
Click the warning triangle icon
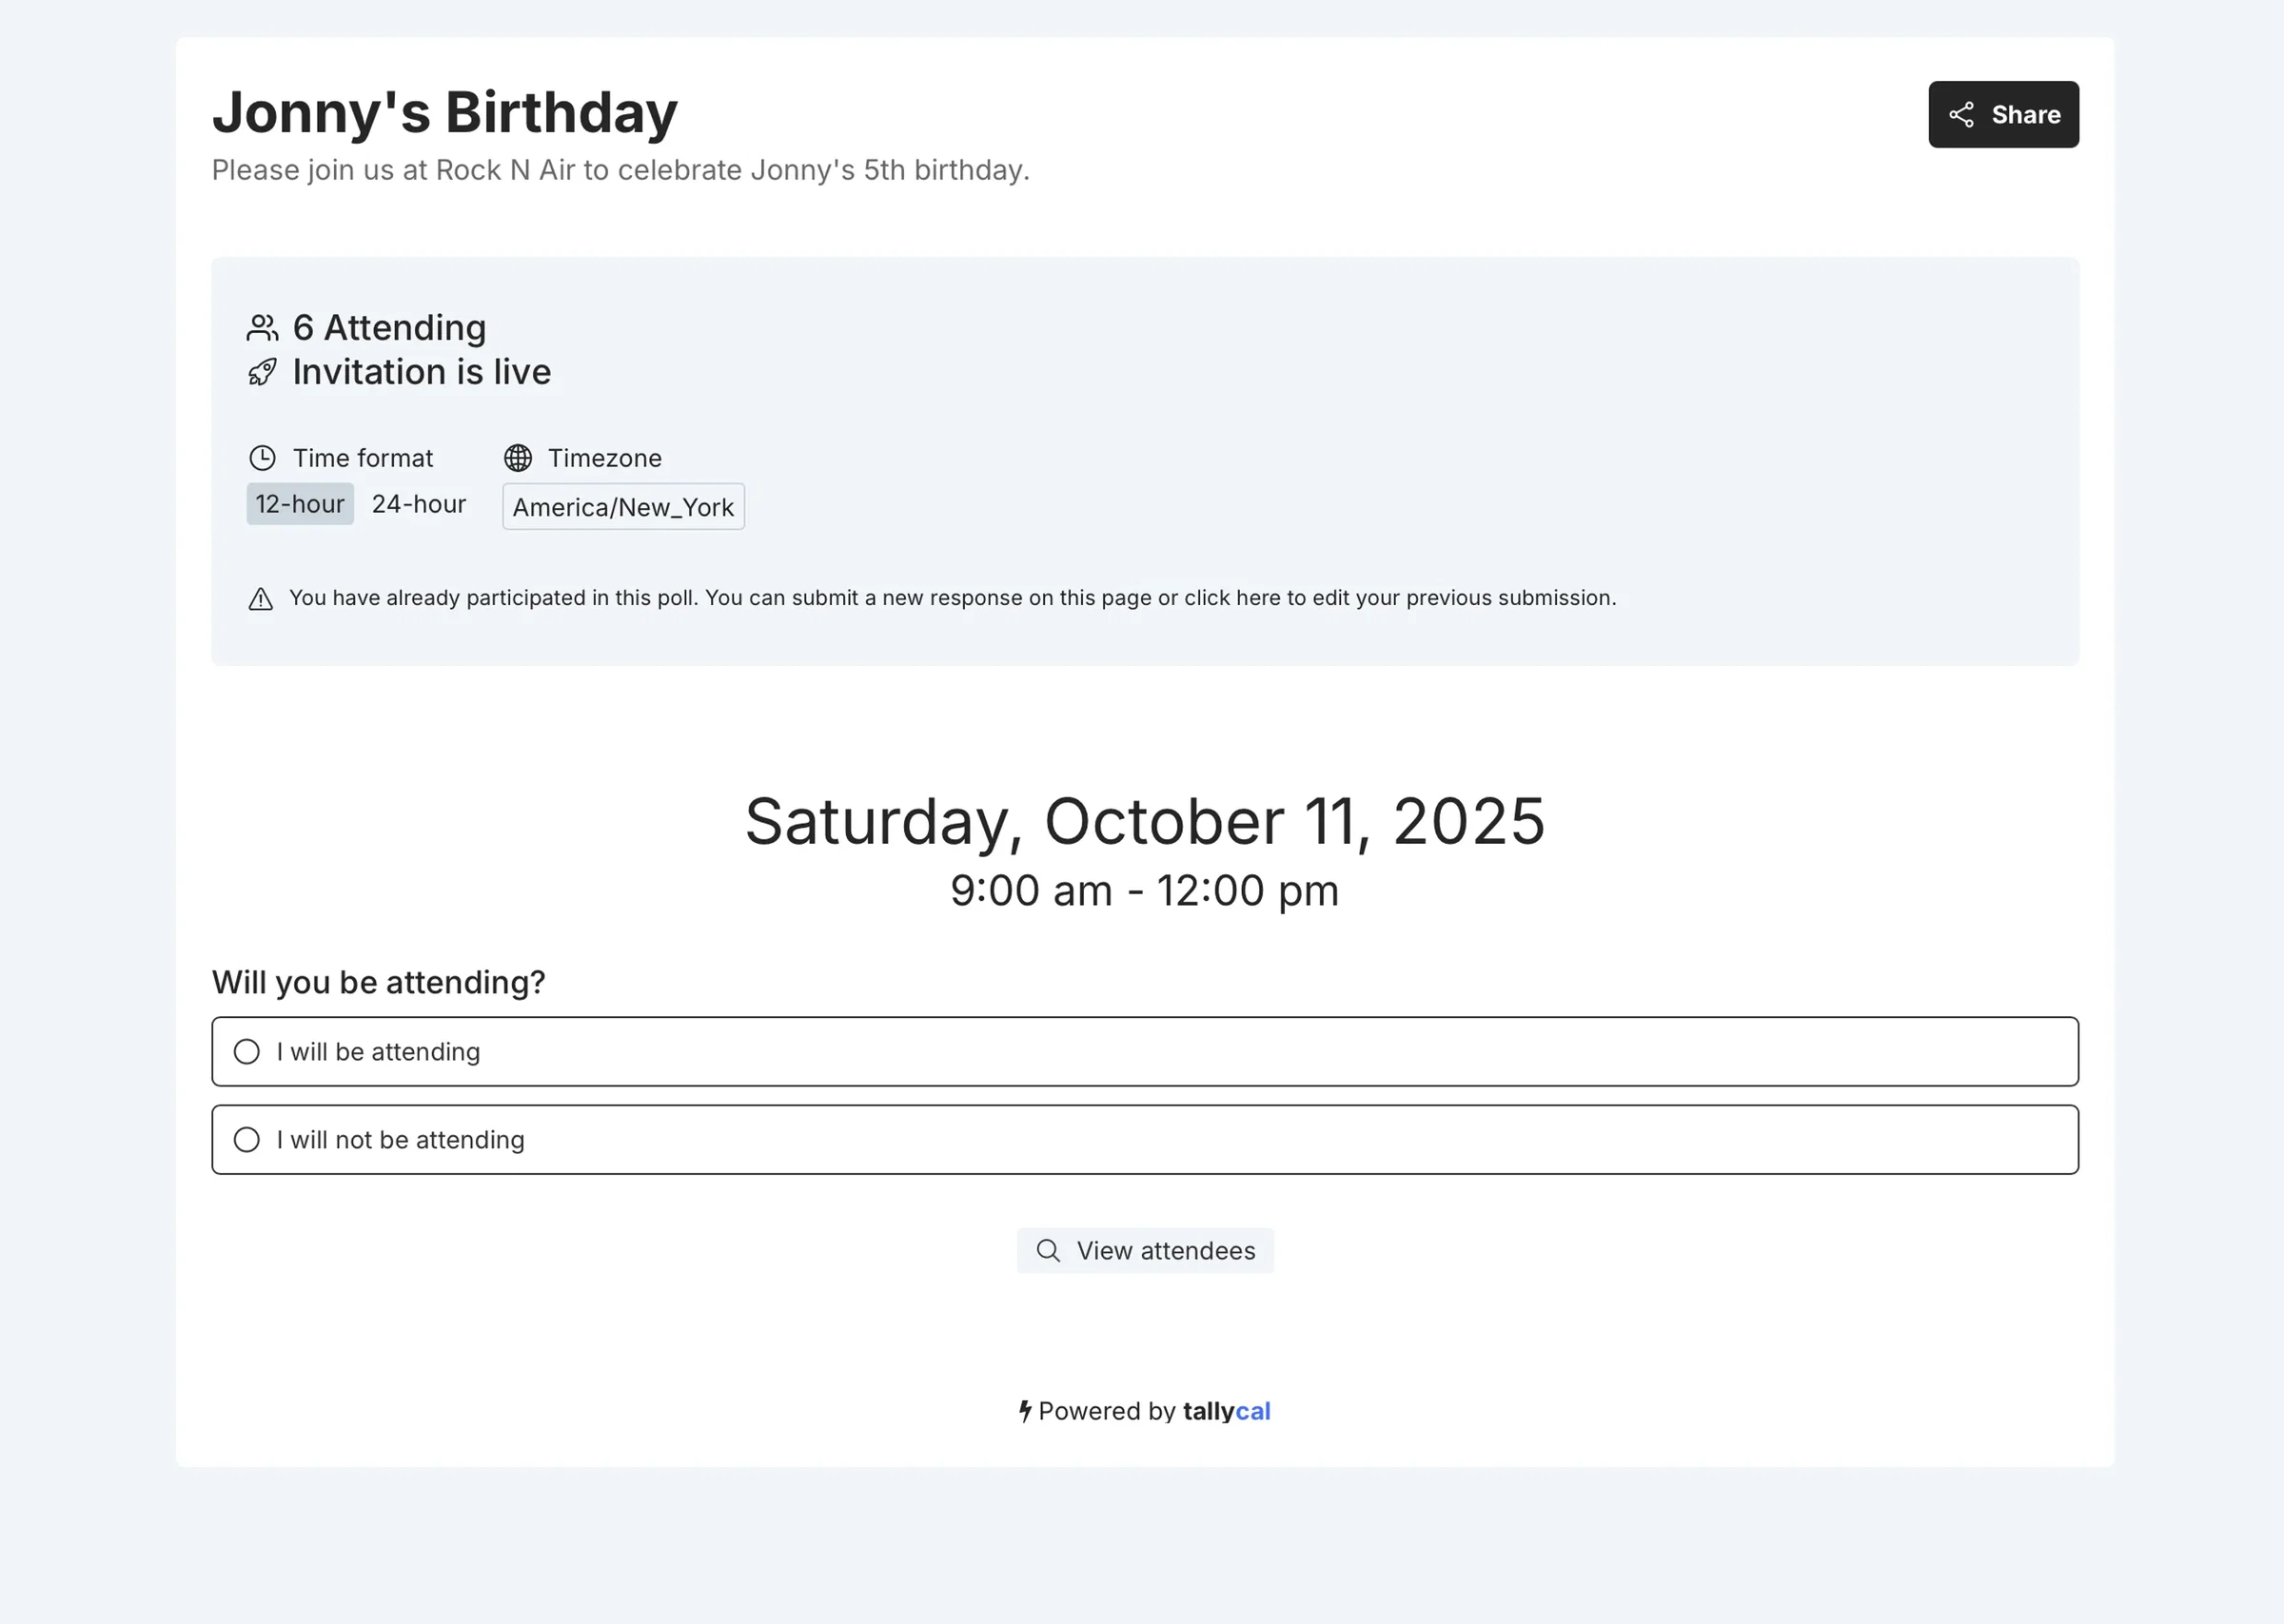click(260, 599)
